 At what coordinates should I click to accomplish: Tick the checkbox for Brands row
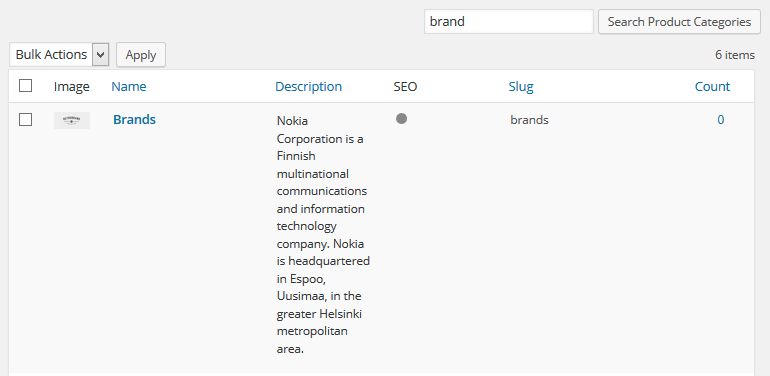26,119
